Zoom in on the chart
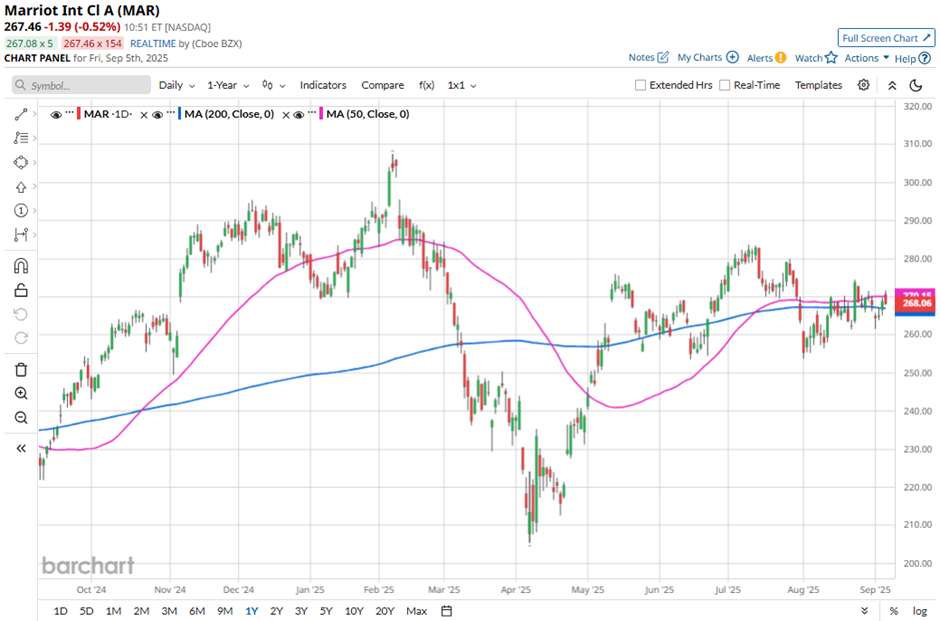The width and height of the screenshot is (940, 621). pos(21,393)
